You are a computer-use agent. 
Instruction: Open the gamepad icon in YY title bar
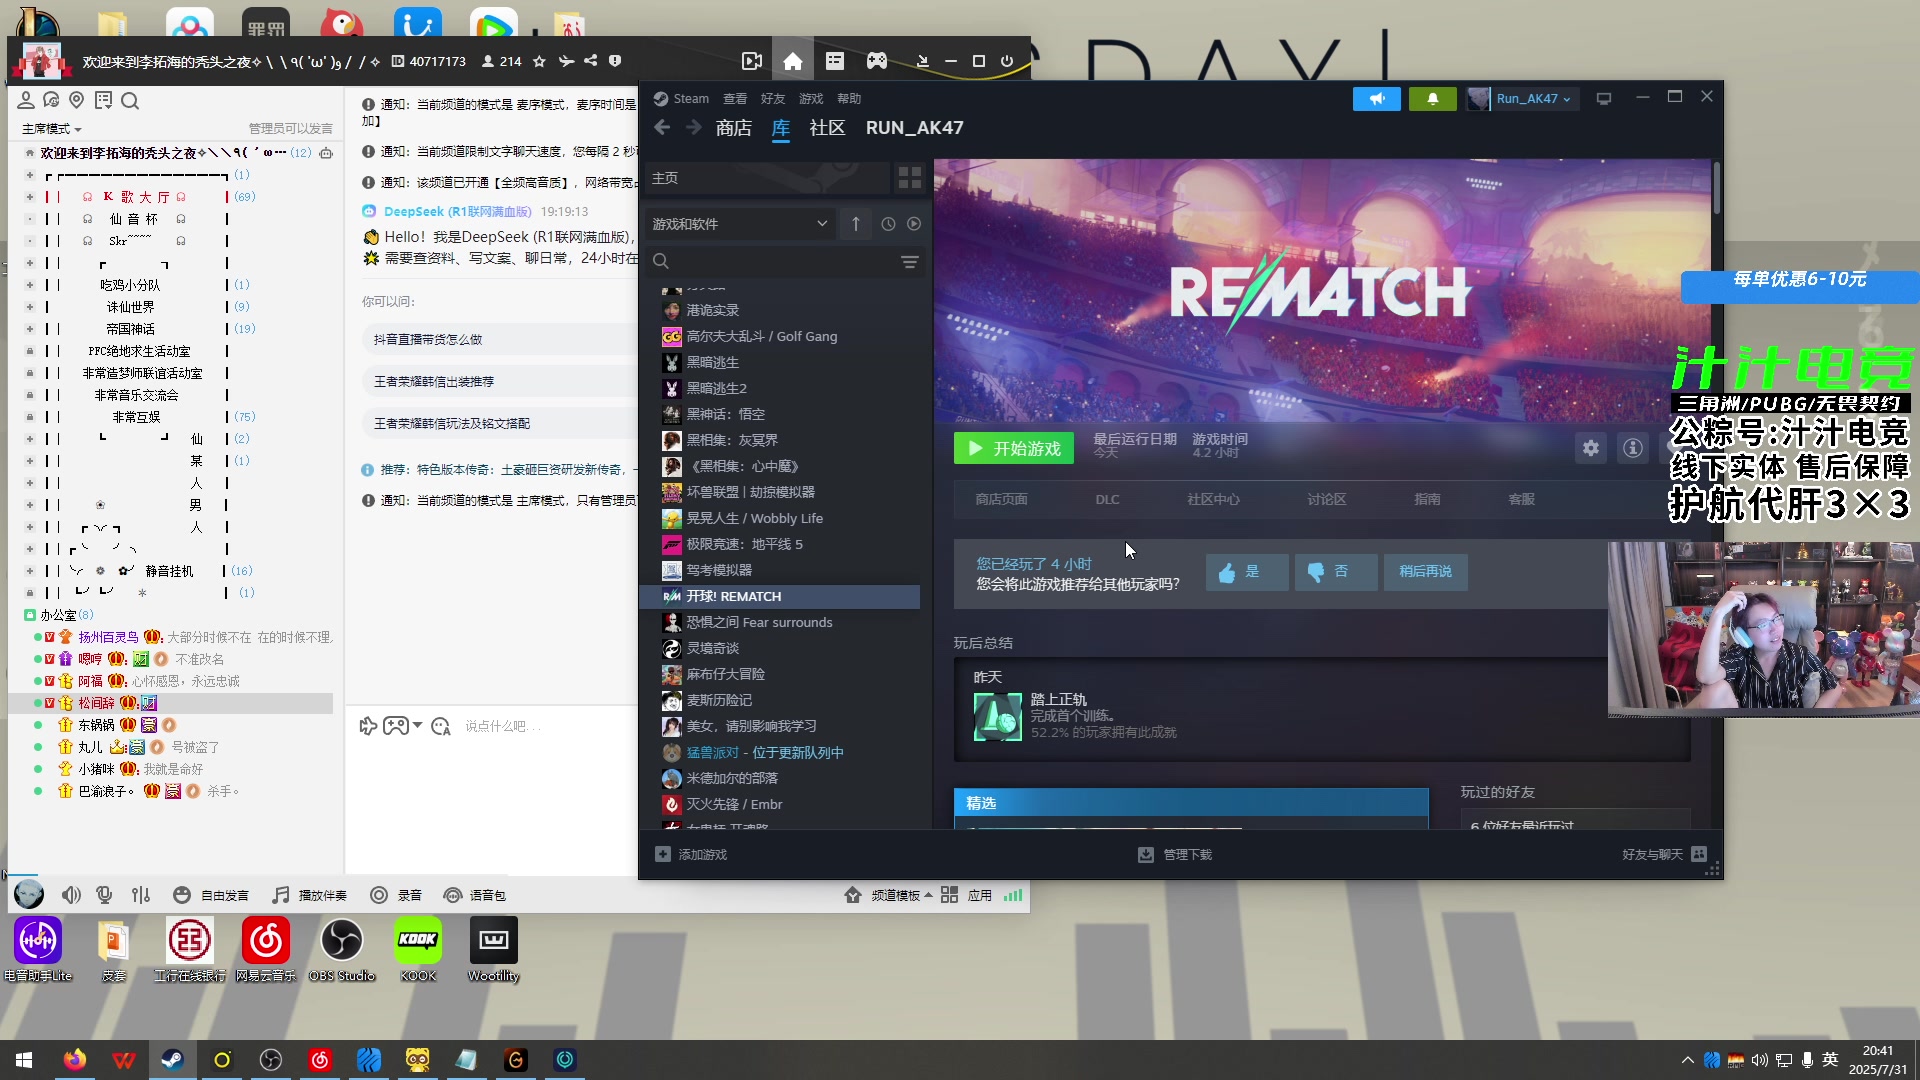pos(876,61)
